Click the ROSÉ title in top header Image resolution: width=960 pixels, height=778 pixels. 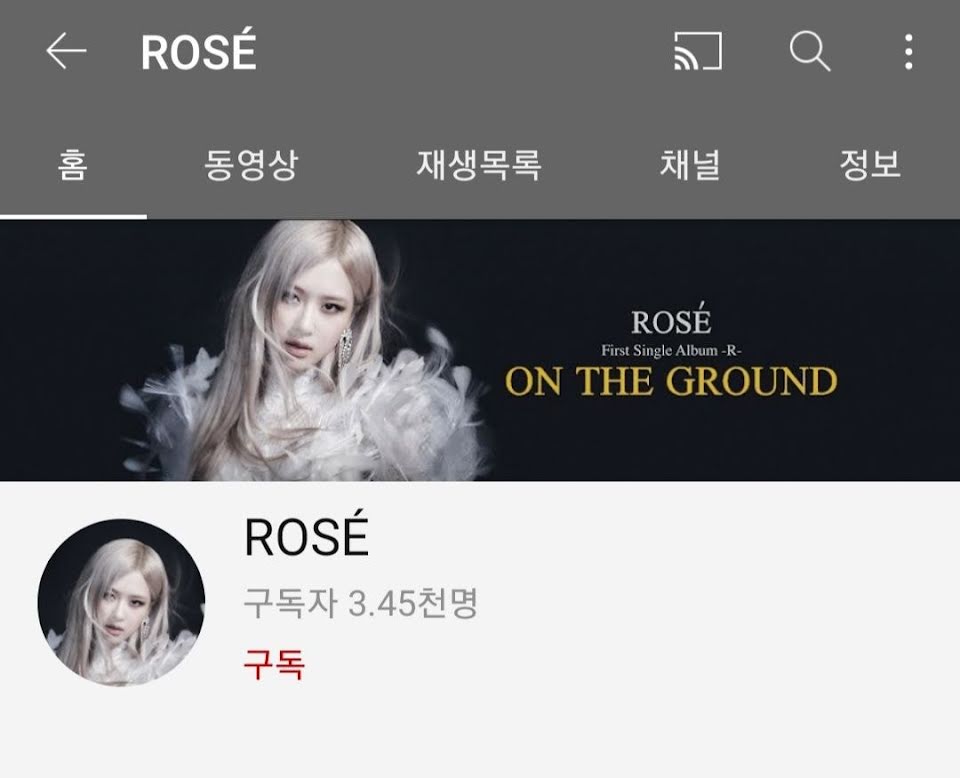pos(198,51)
